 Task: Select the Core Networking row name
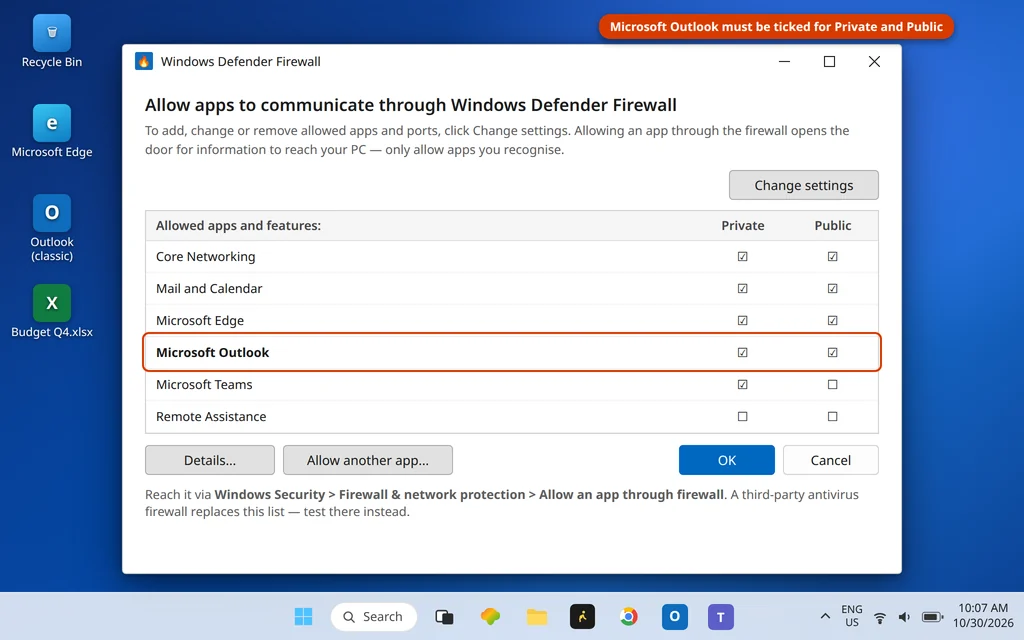[x=206, y=257]
